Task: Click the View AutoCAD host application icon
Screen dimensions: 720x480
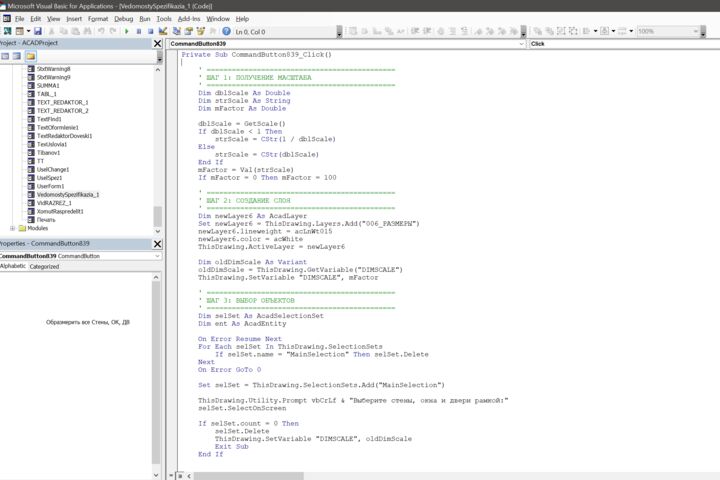Action: click(x=7, y=31)
